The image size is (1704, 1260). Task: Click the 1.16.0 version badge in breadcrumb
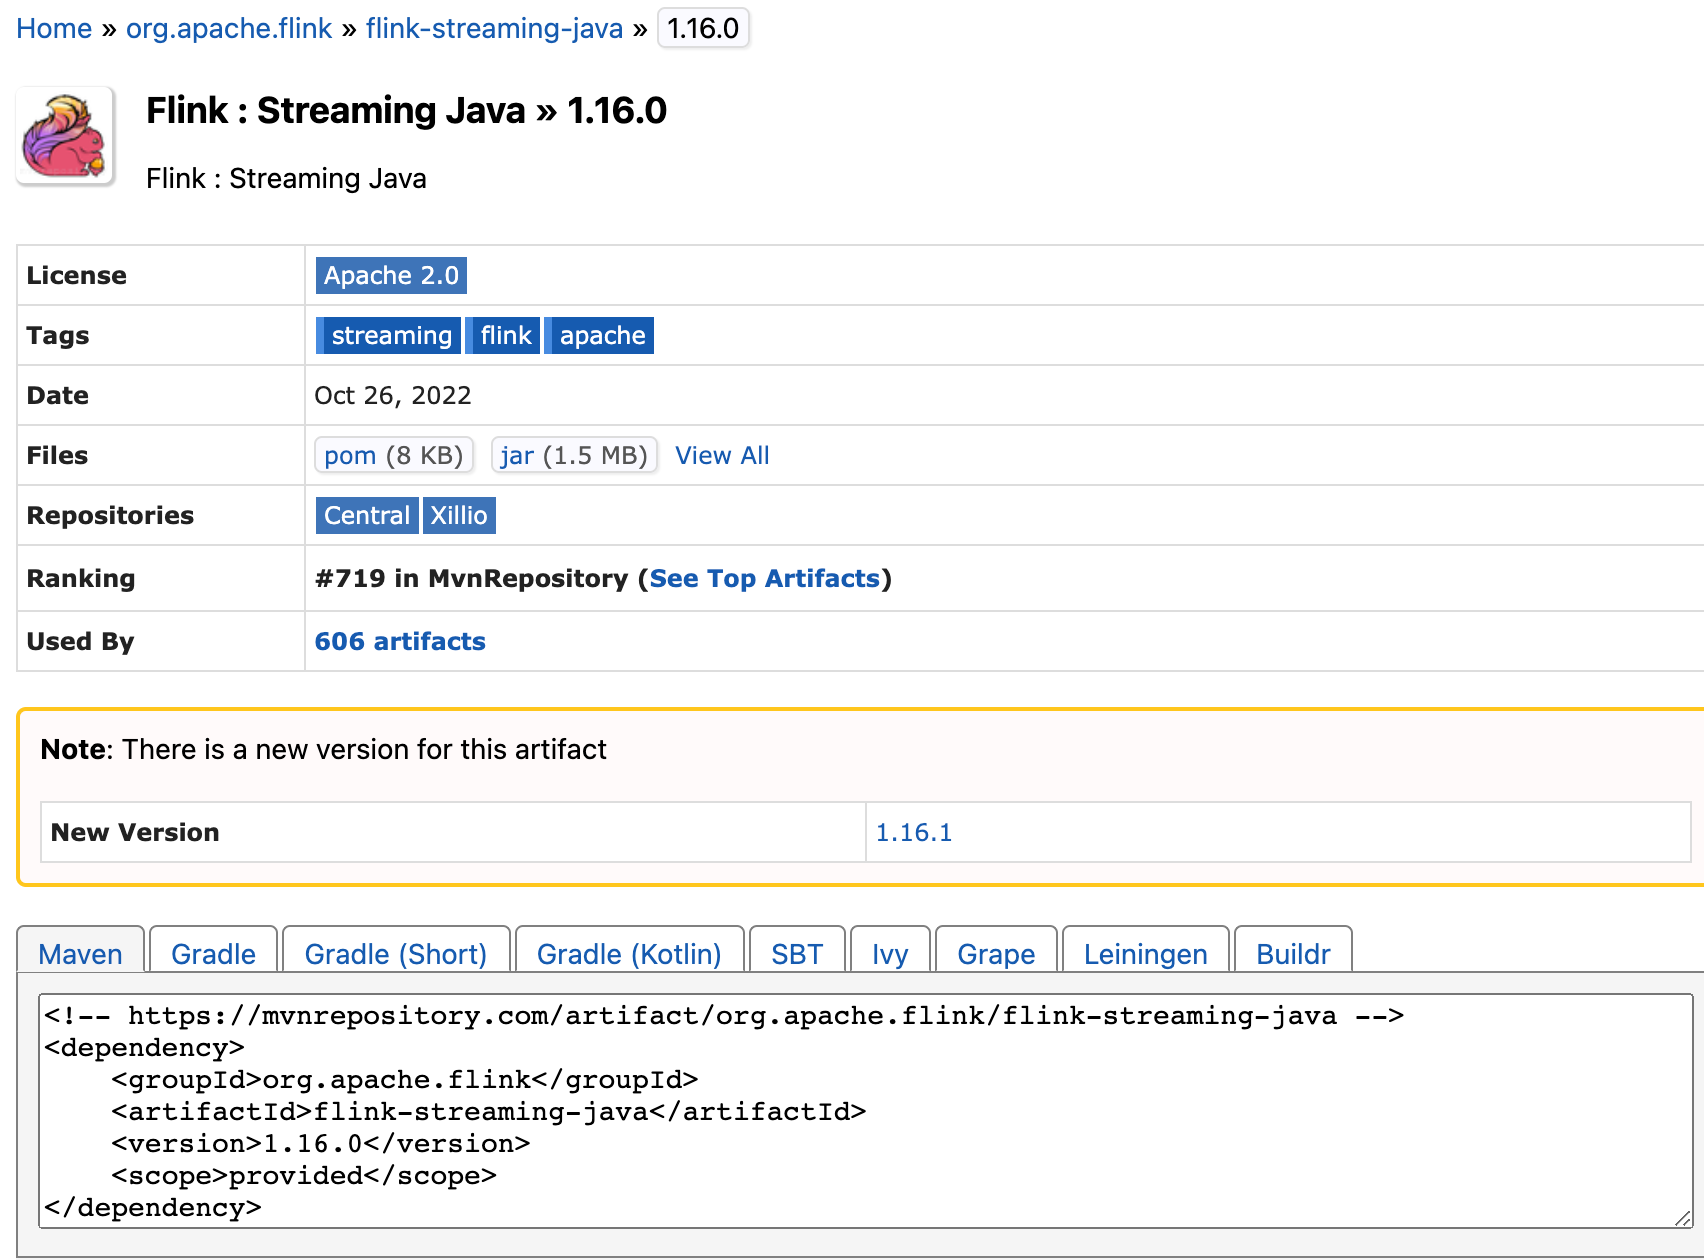(703, 28)
